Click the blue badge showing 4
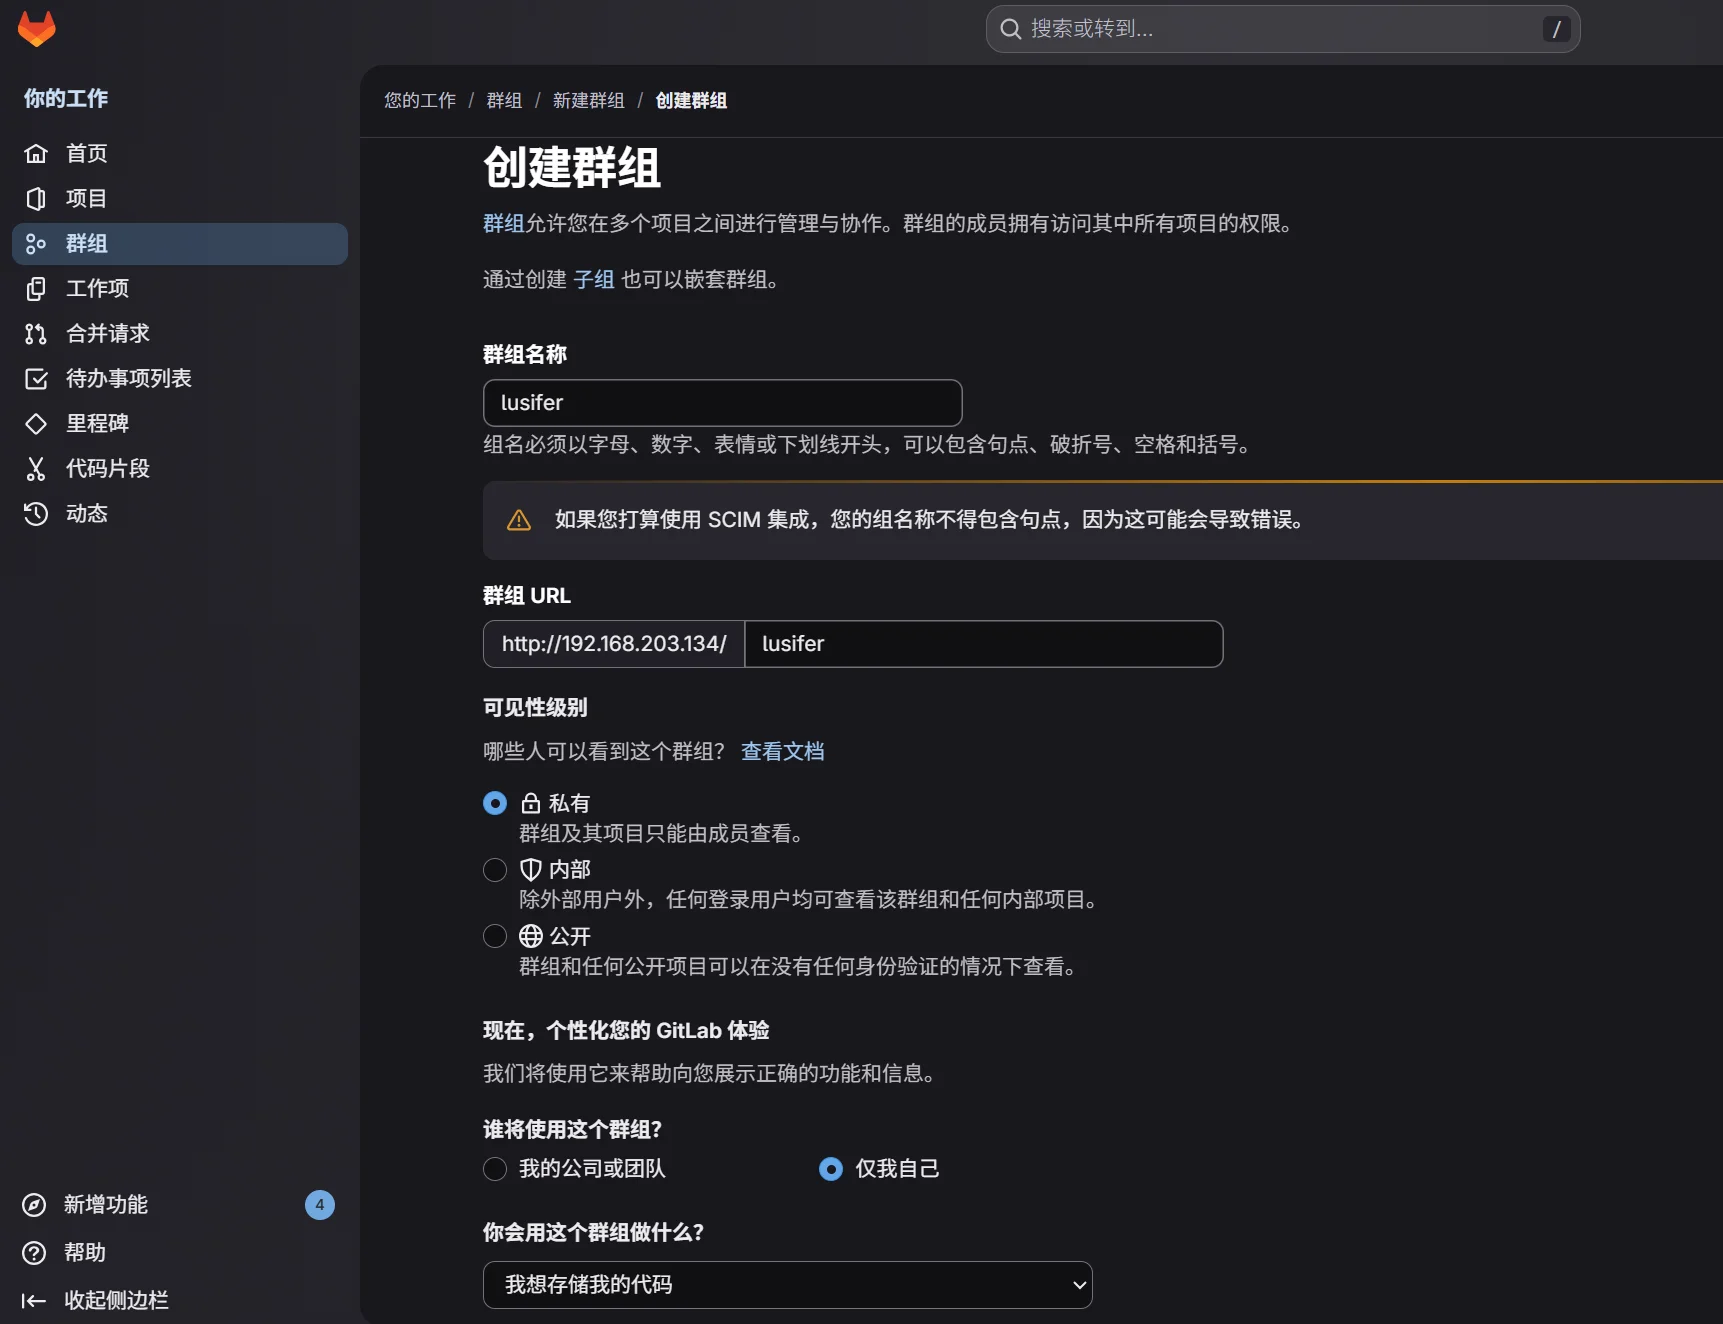 (319, 1204)
